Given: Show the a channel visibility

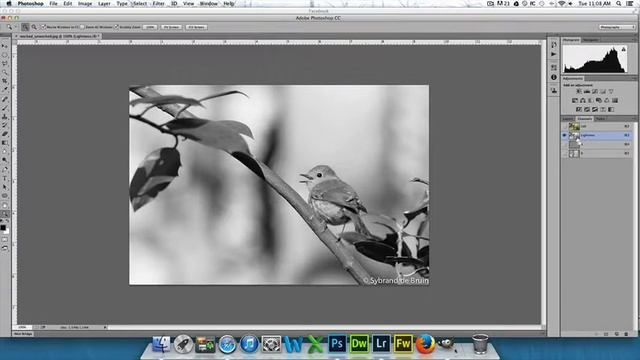Looking at the screenshot, I should (x=565, y=144).
